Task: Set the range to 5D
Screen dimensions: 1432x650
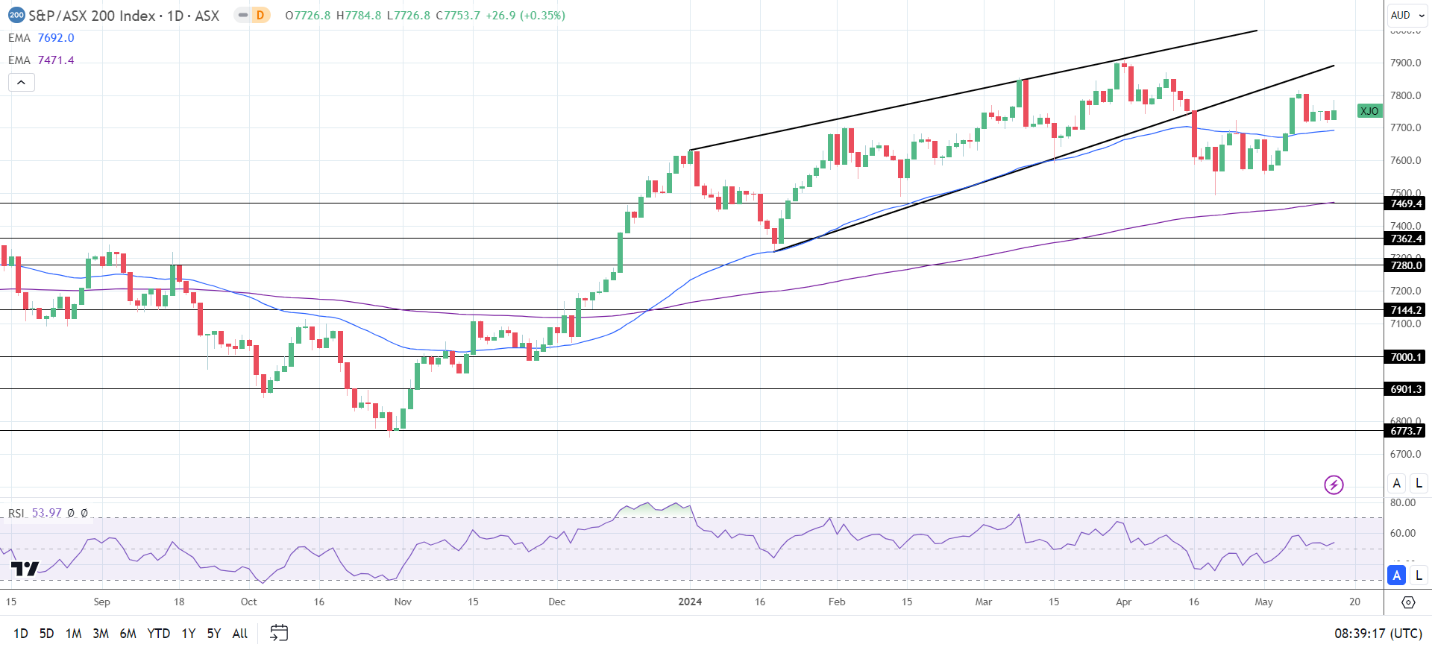Action: 46,633
